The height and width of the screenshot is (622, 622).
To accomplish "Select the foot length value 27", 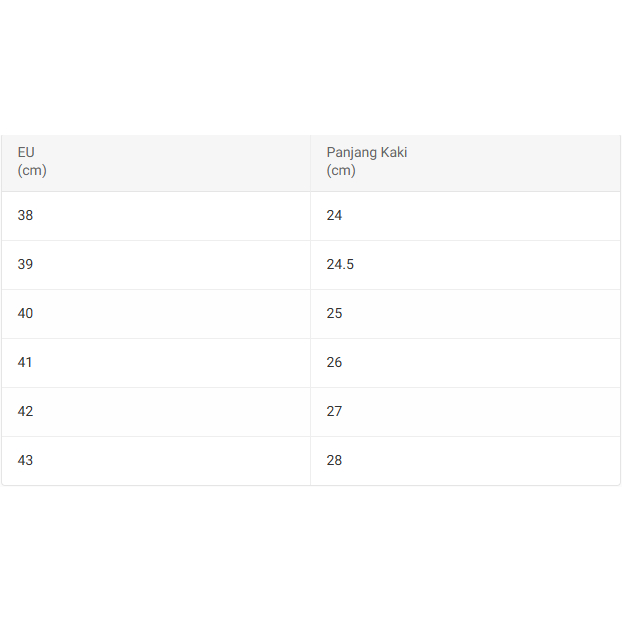I will [x=335, y=412].
